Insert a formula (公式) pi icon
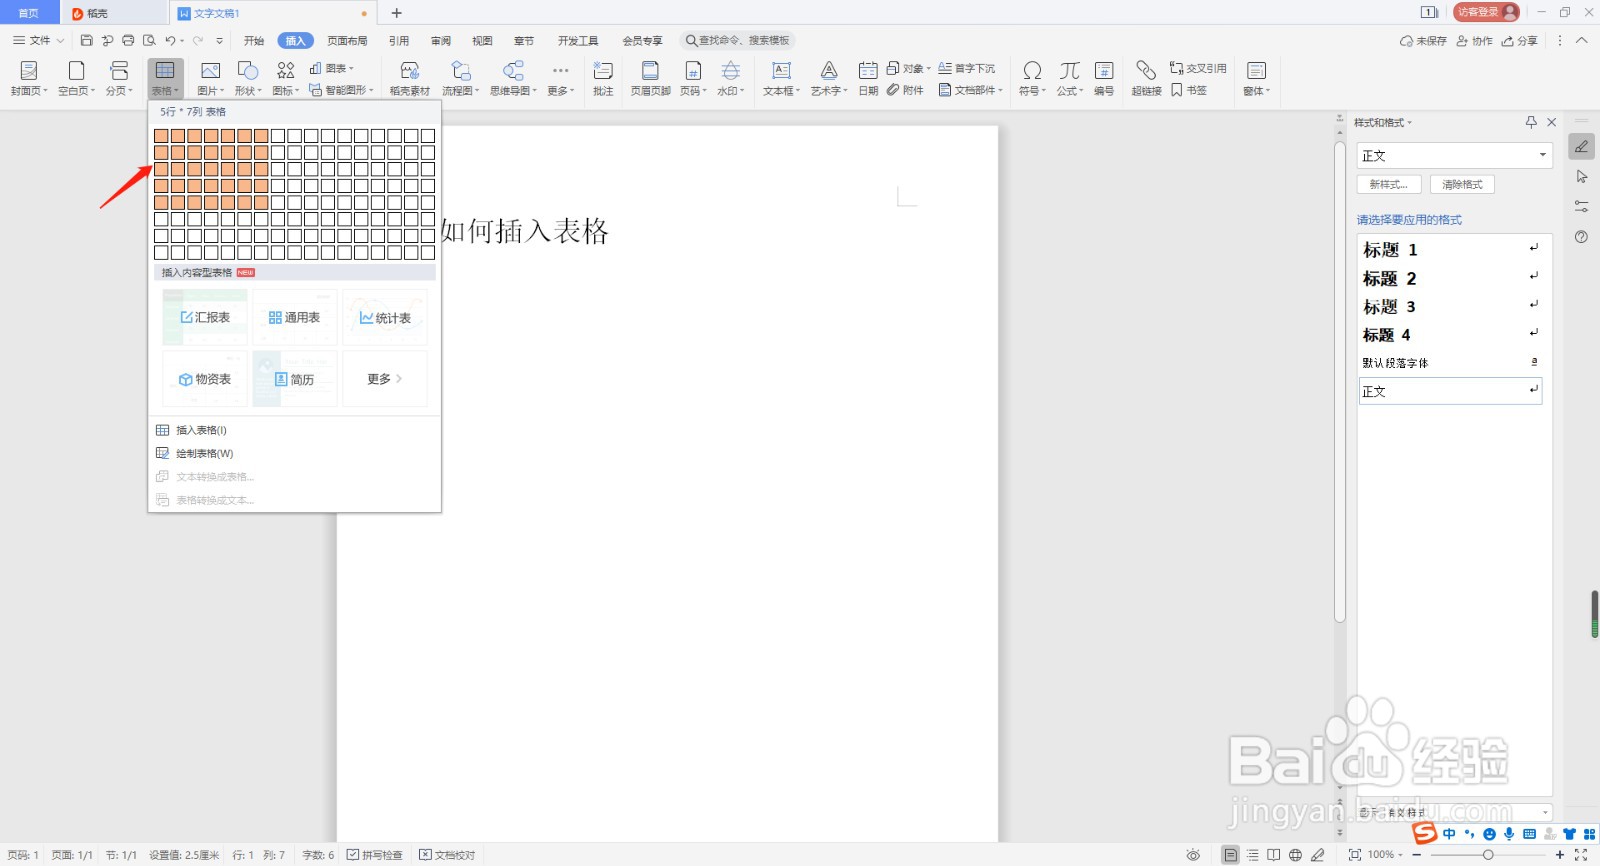 [x=1070, y=71]
